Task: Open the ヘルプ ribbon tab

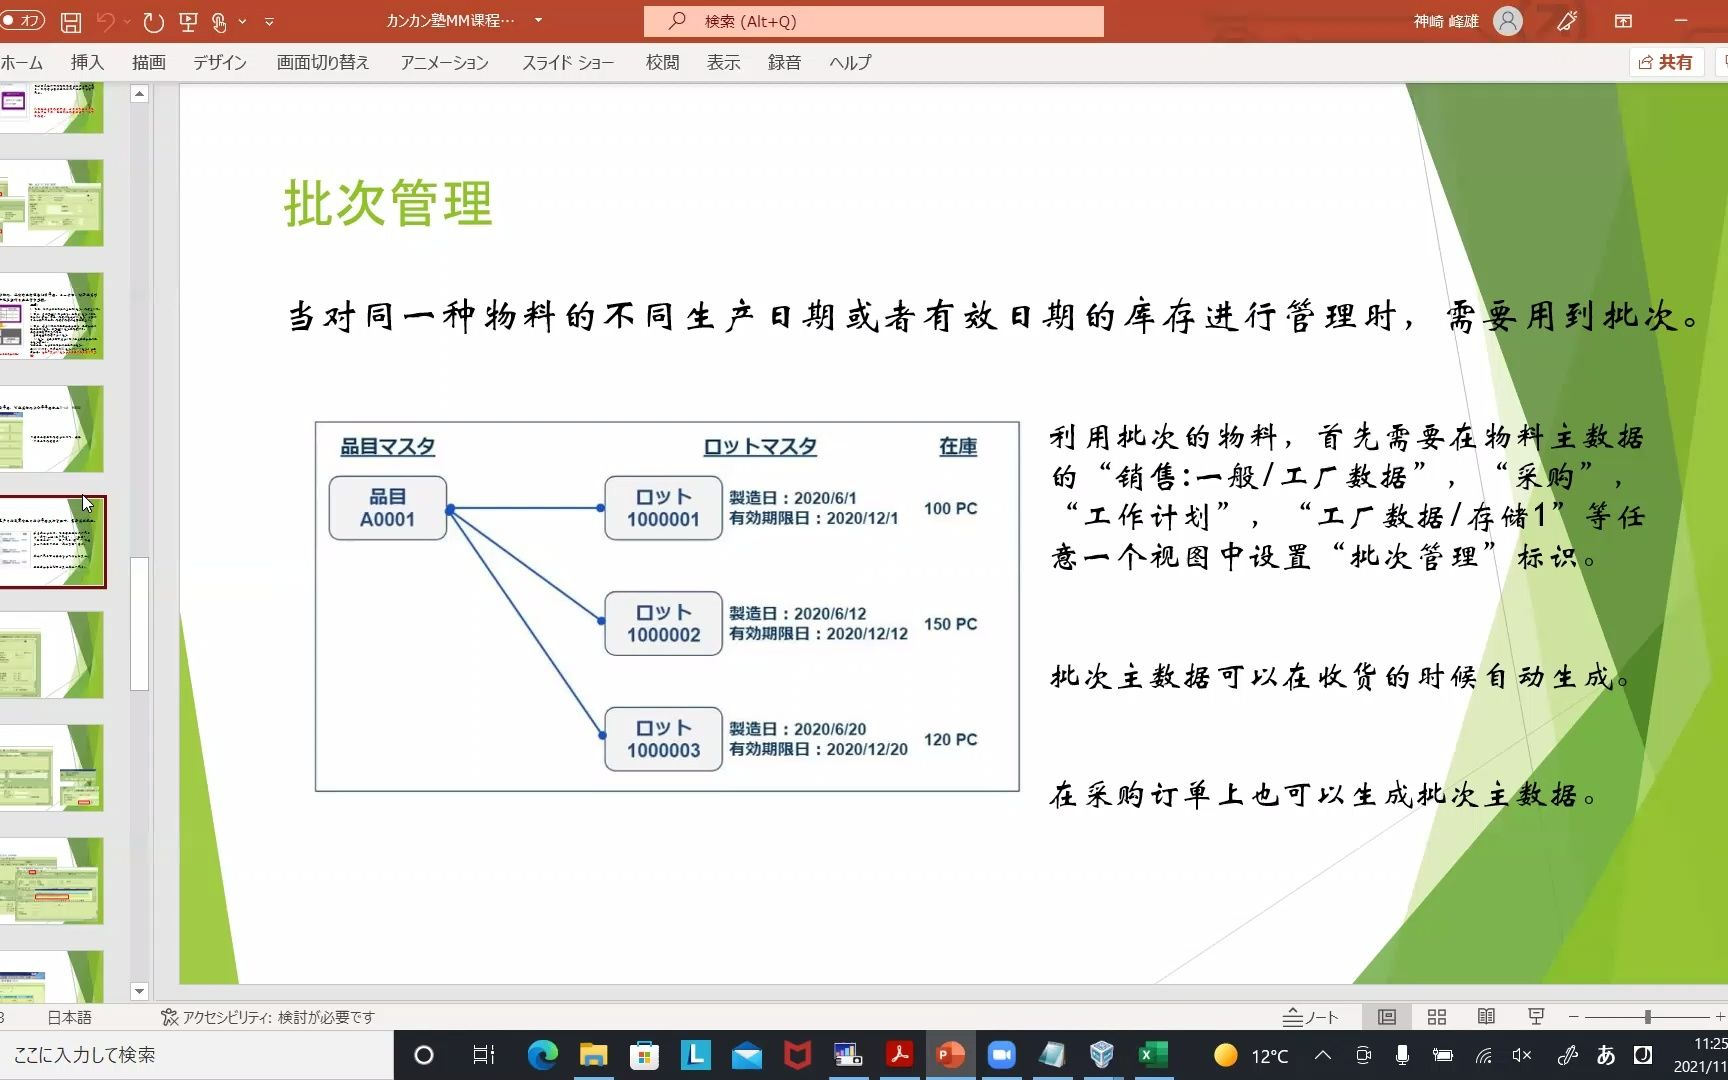Action: [x=850, y=62]
